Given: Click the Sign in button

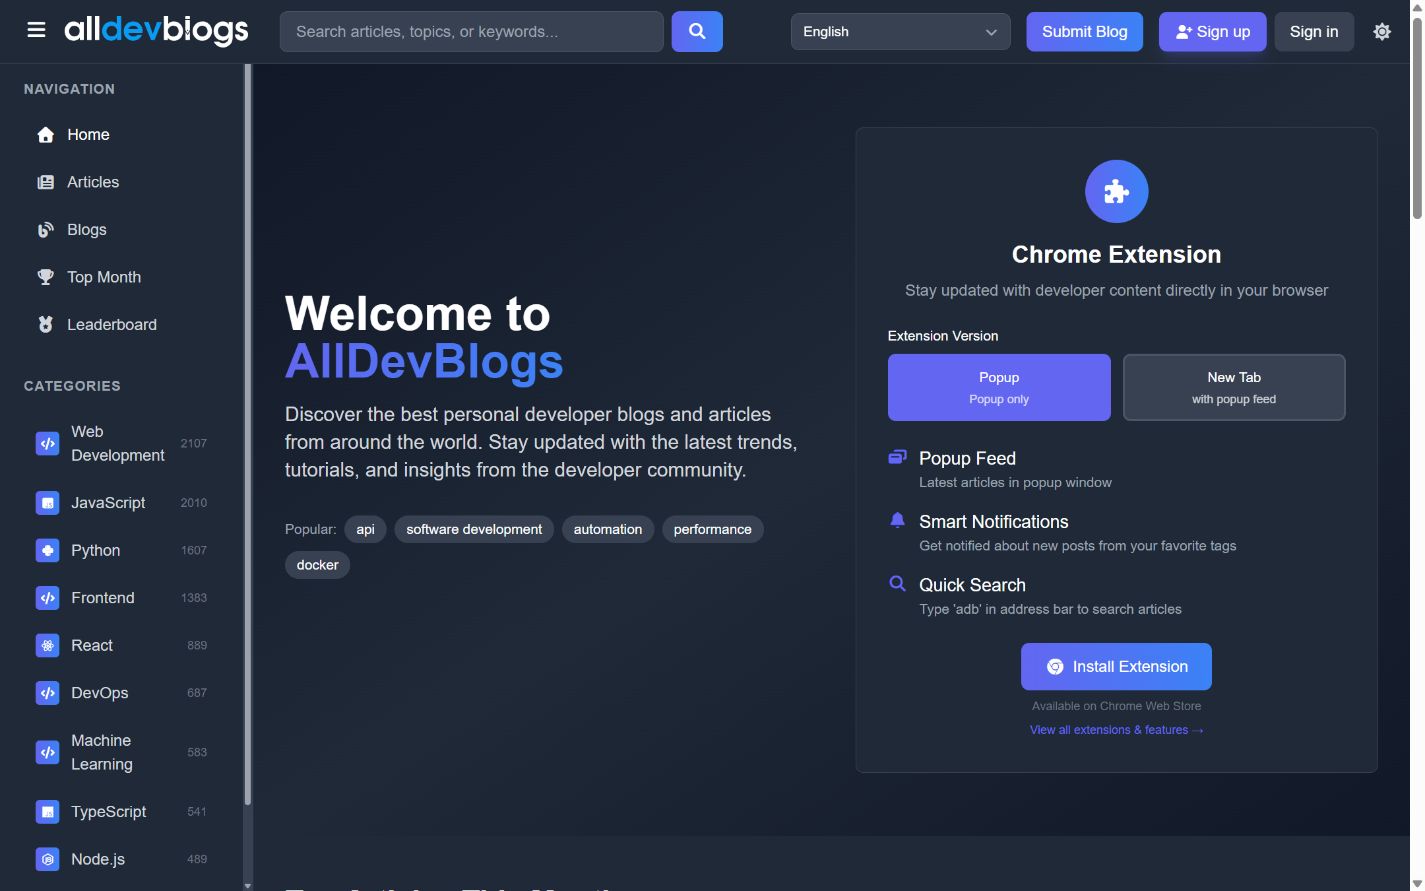Looking at the screenshot, I should 1313,32.
